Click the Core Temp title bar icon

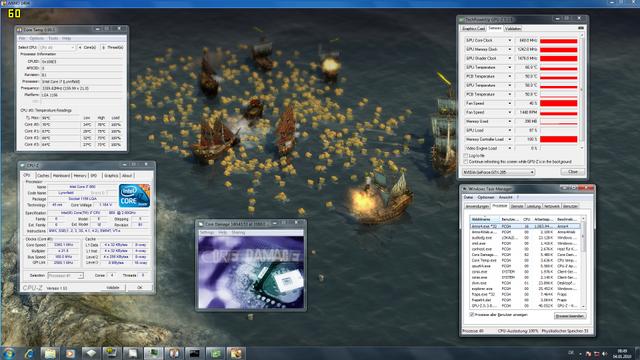point(19,30)
